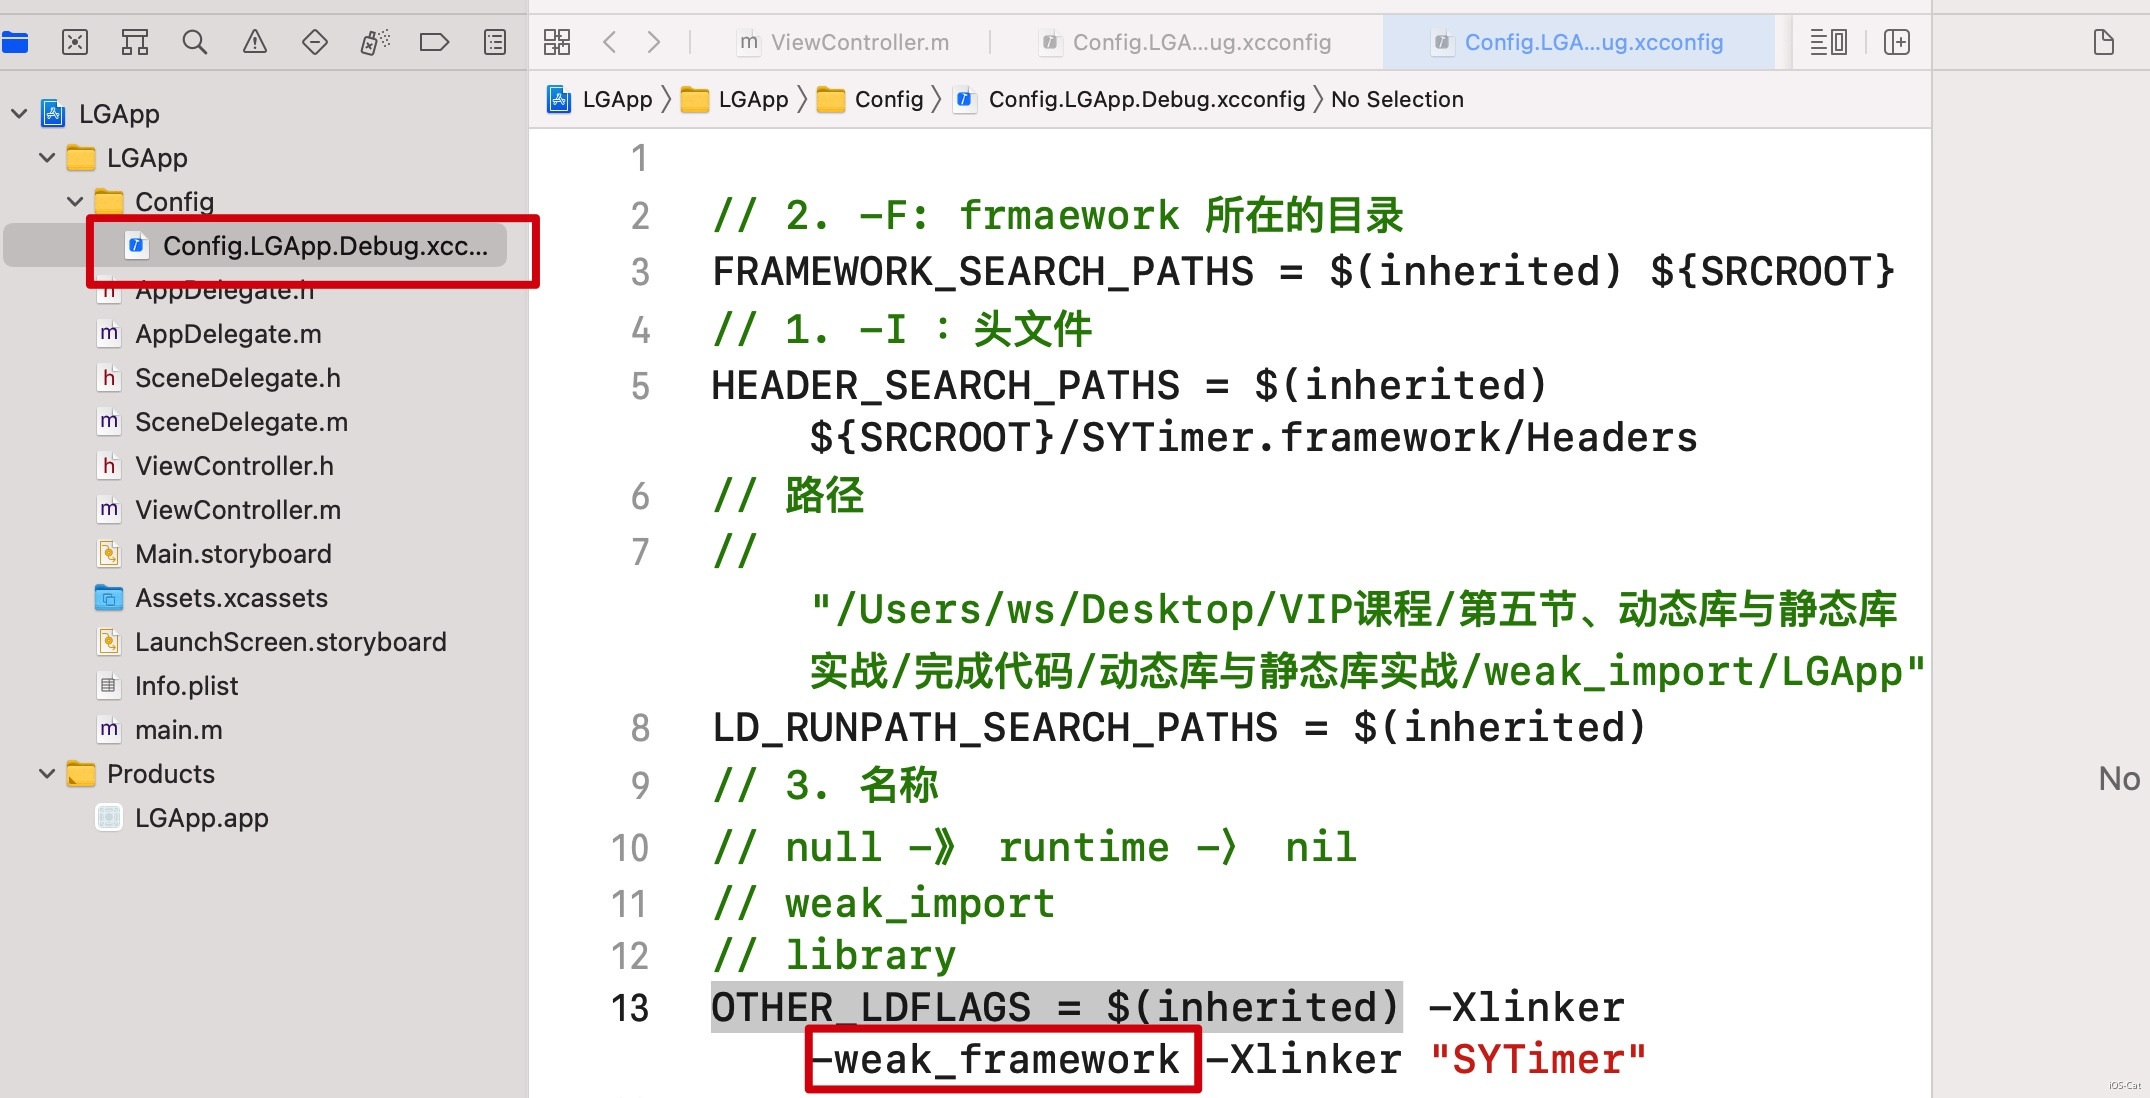Click the Inspector panel toggle icon

[2102, 41]
